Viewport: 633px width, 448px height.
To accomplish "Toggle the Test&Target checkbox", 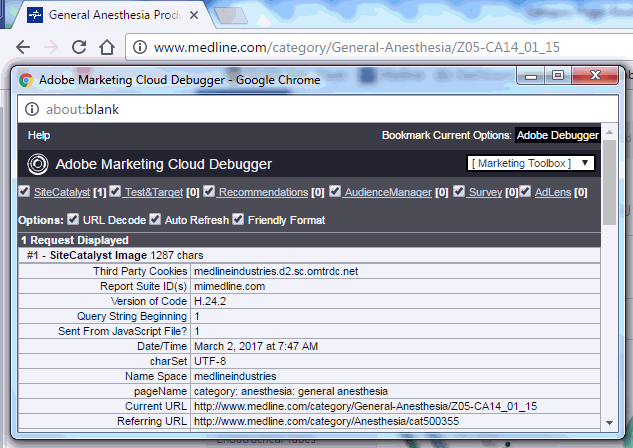I will click(x=115, y=191).
